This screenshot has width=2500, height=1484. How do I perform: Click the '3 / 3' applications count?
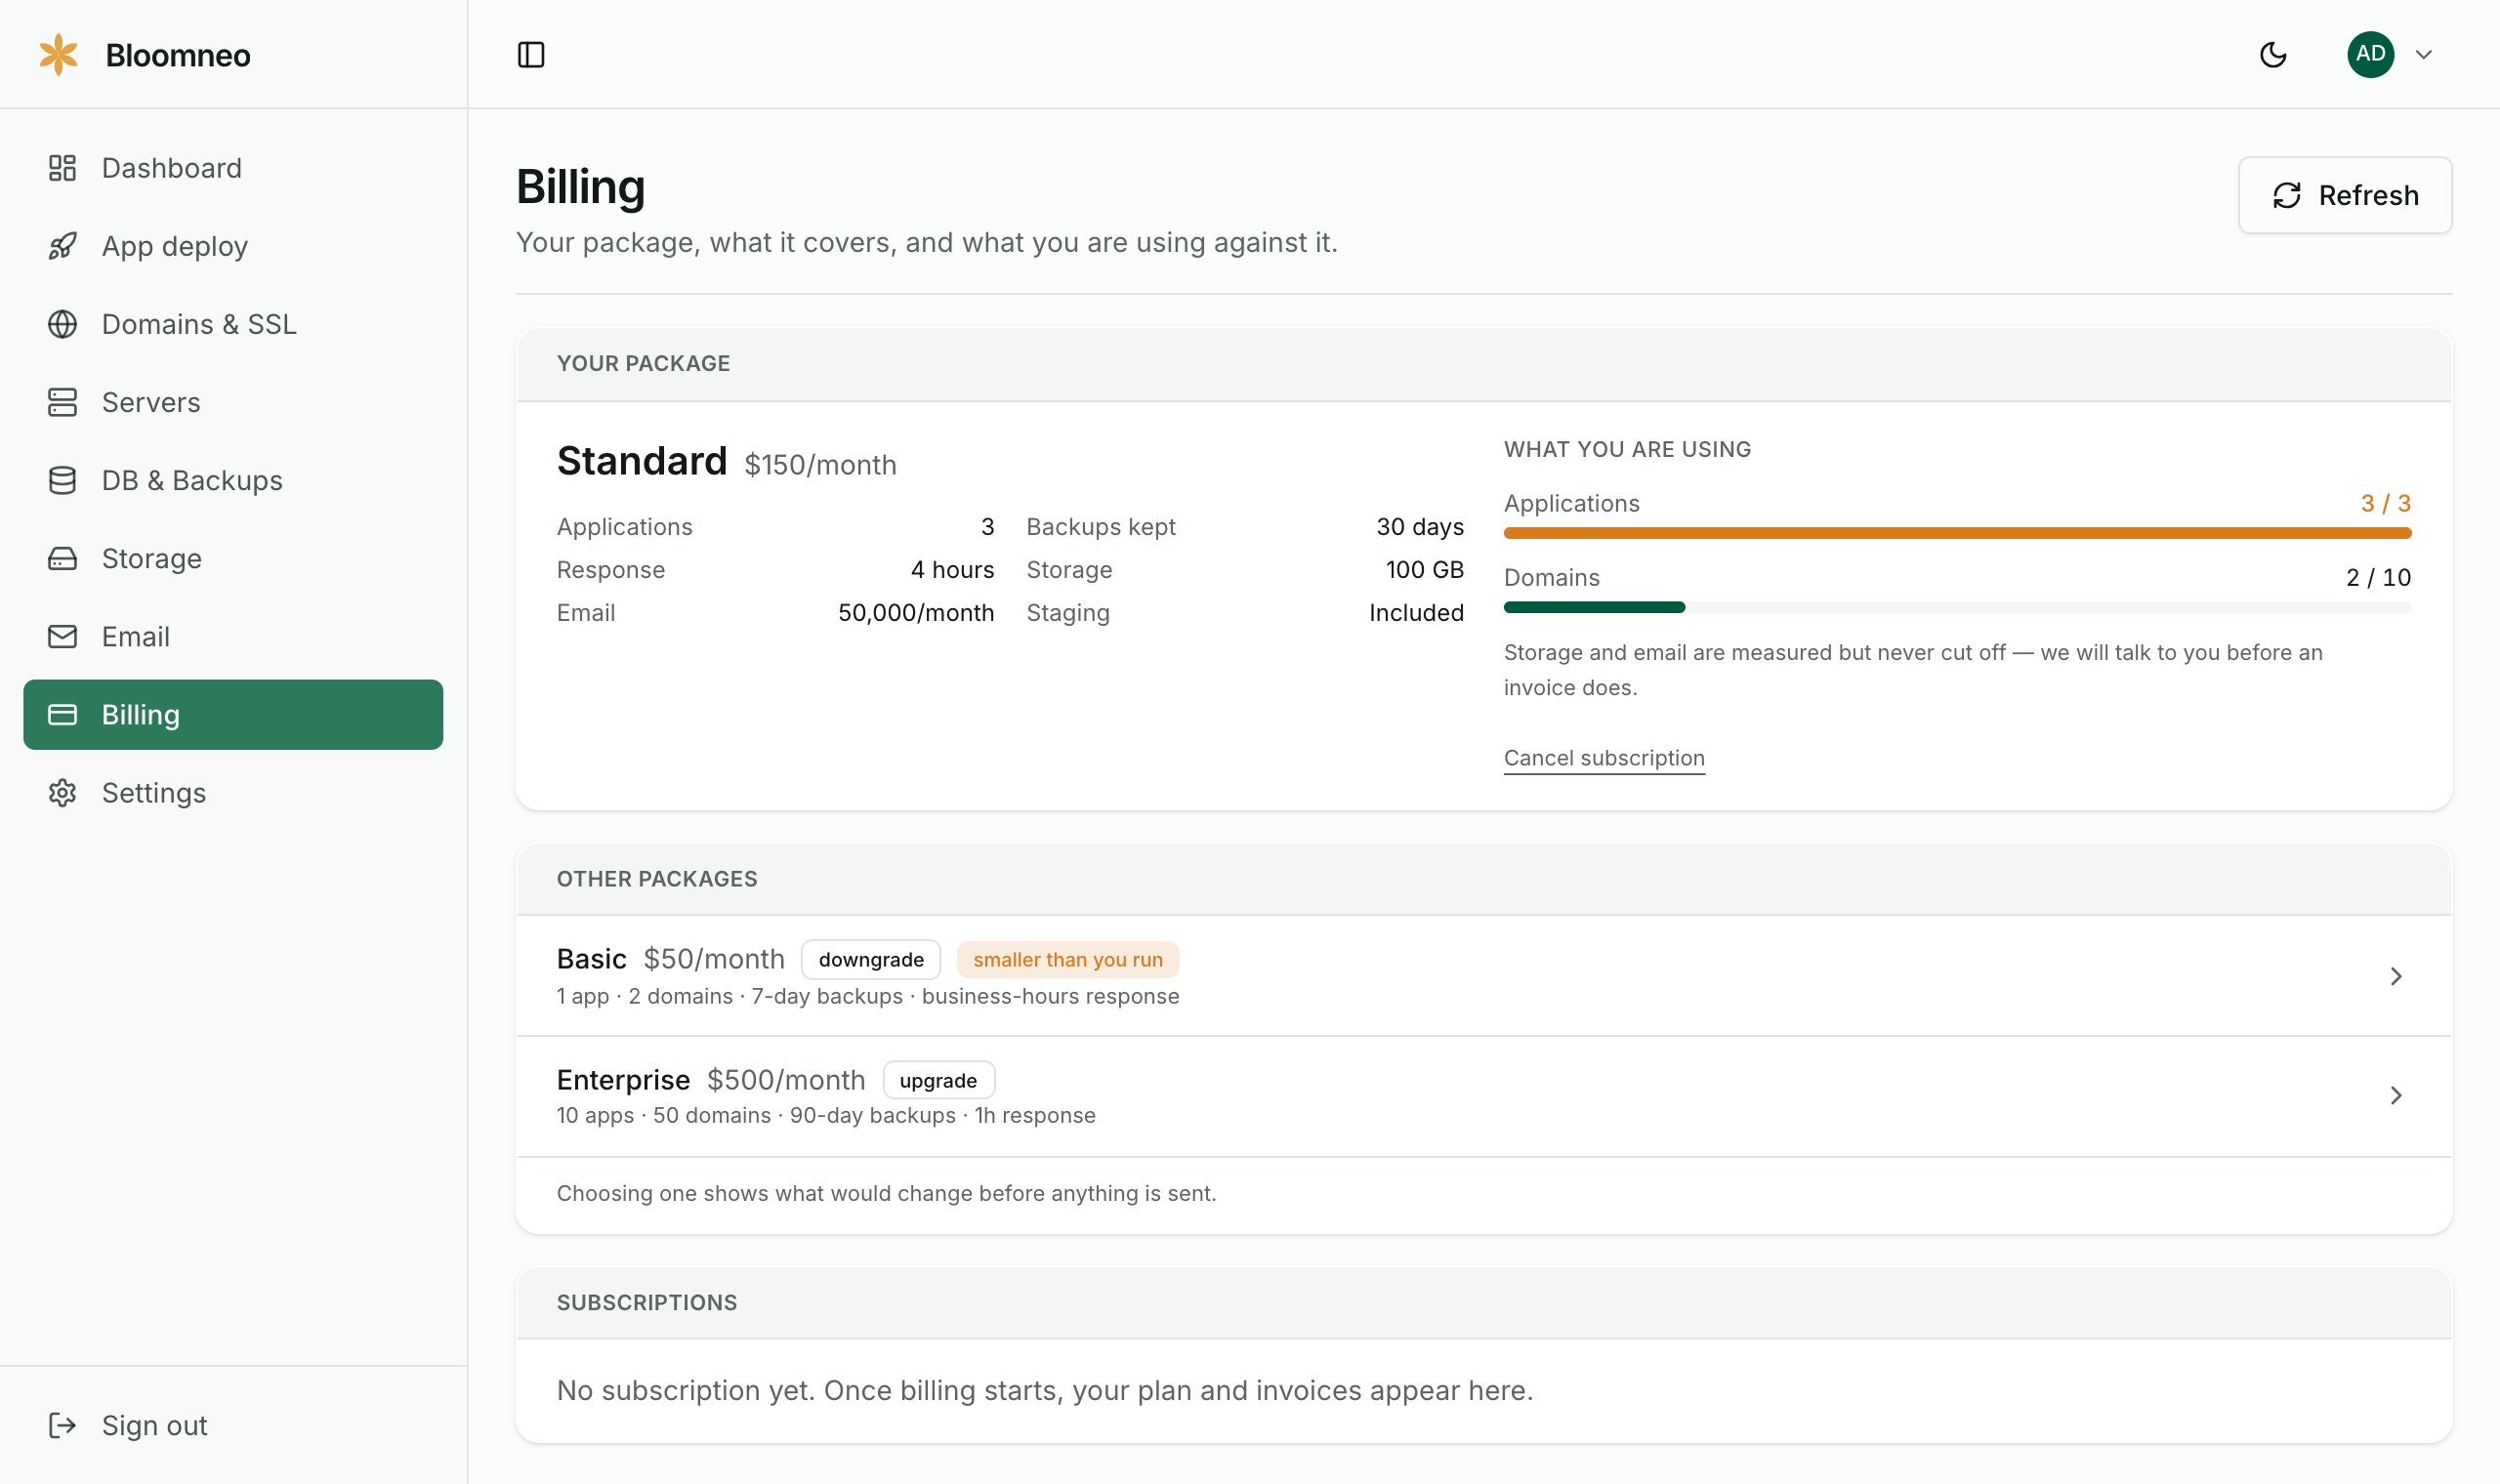(x=2385, y=503)
